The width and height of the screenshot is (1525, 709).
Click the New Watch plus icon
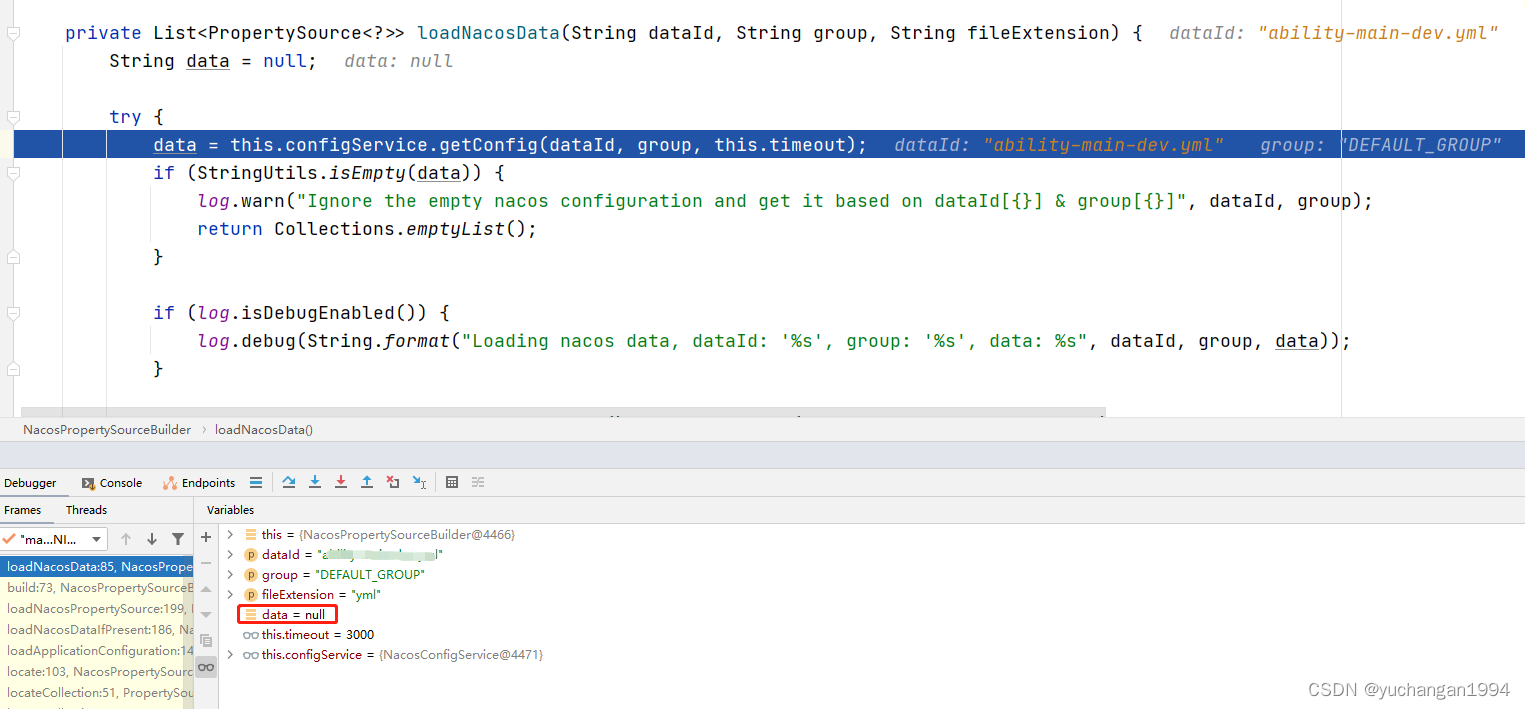206,537
